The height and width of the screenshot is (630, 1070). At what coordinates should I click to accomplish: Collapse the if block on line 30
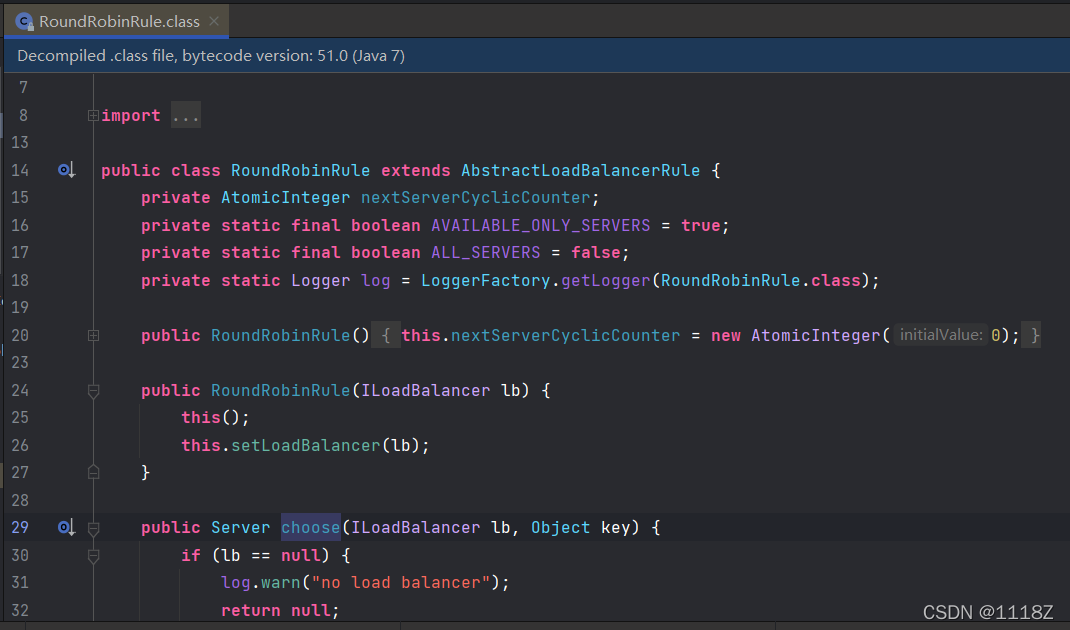point(93,556)
